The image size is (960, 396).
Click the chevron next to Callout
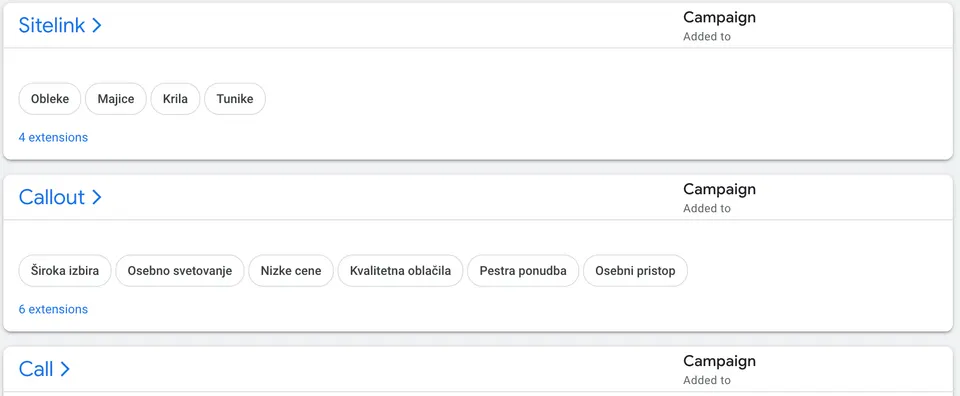(96, 197)
